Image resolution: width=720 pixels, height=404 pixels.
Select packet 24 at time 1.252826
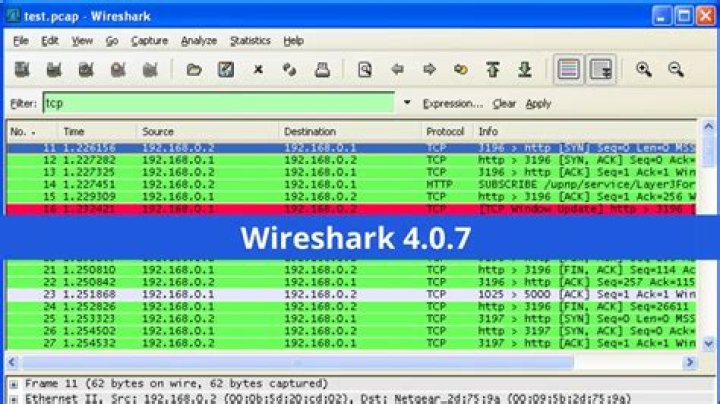(x=351, y=306)
